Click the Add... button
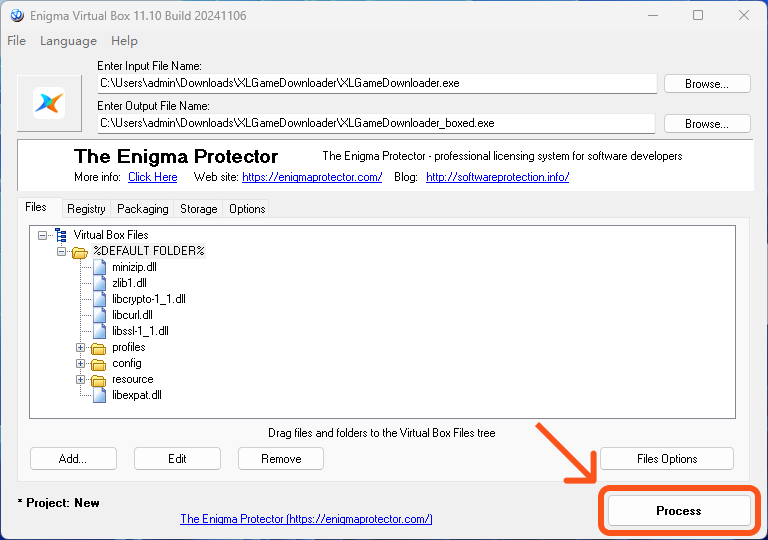 73,459
